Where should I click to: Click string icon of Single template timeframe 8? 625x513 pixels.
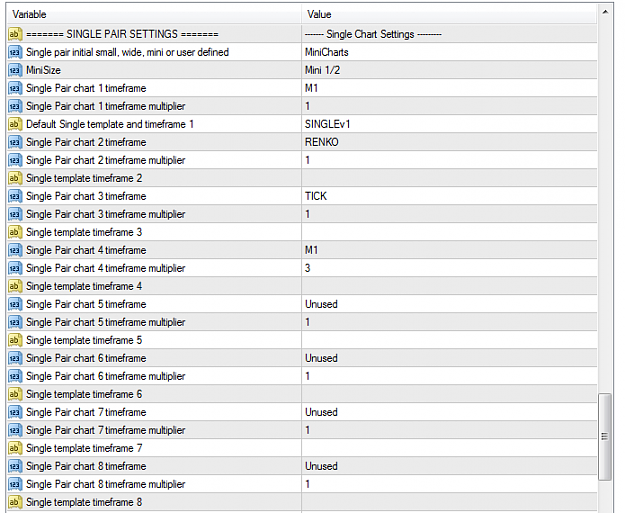[x=15, y=502]
